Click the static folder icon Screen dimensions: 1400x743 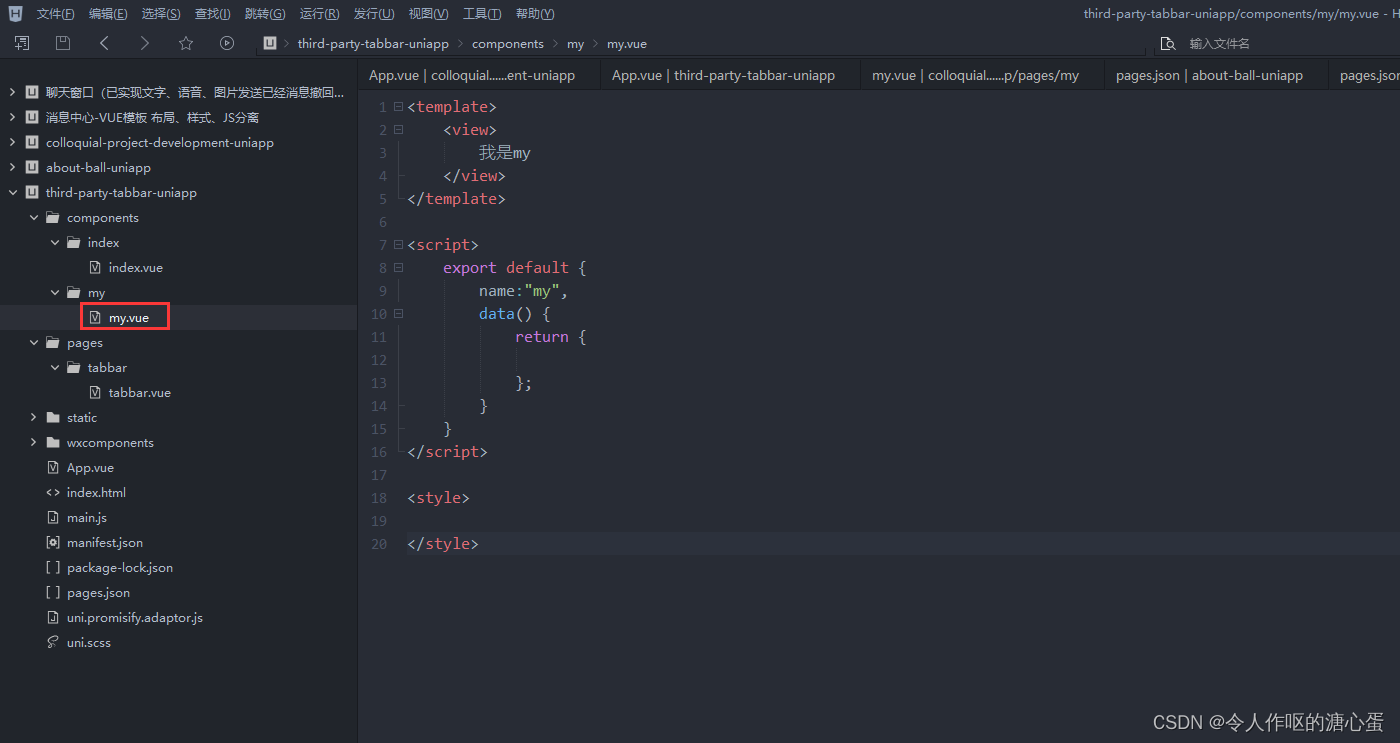(x=53, y=418)
